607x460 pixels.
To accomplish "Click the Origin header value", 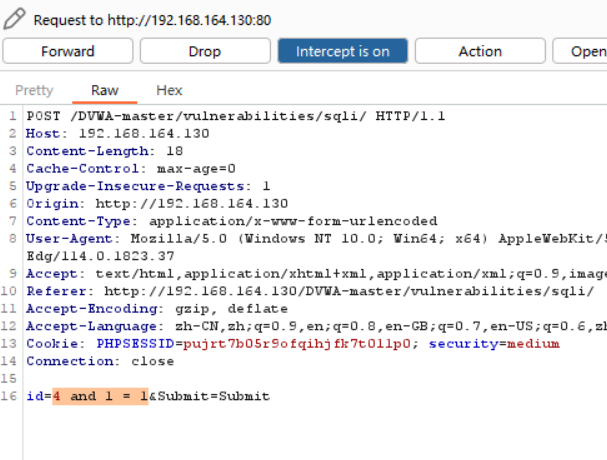I will [x=192, y=204].
